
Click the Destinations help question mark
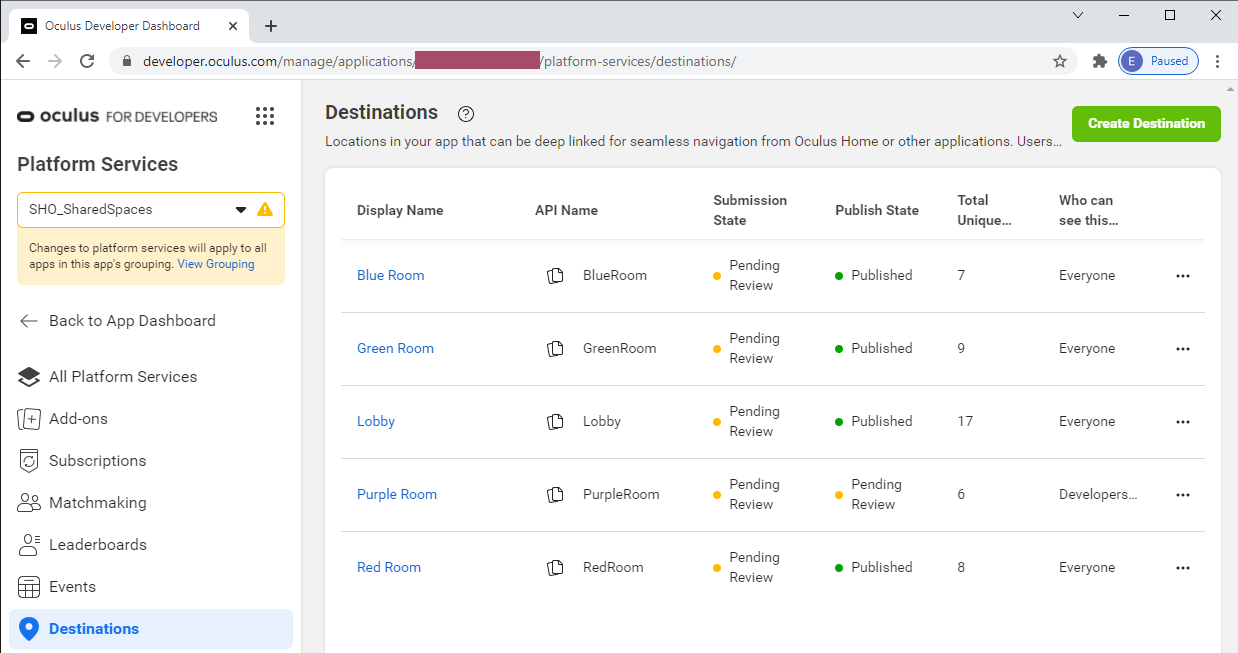465,114
